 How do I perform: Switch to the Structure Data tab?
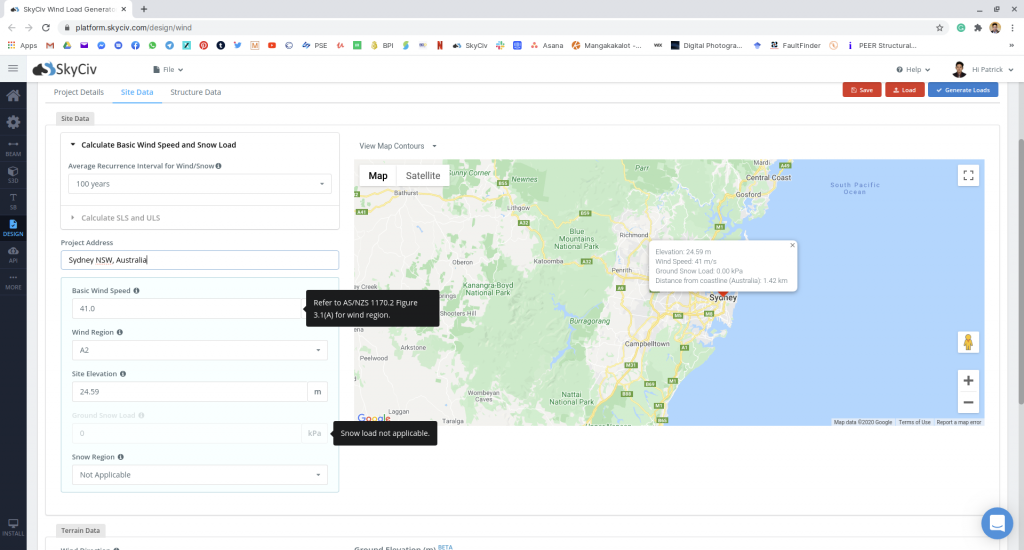195,92
